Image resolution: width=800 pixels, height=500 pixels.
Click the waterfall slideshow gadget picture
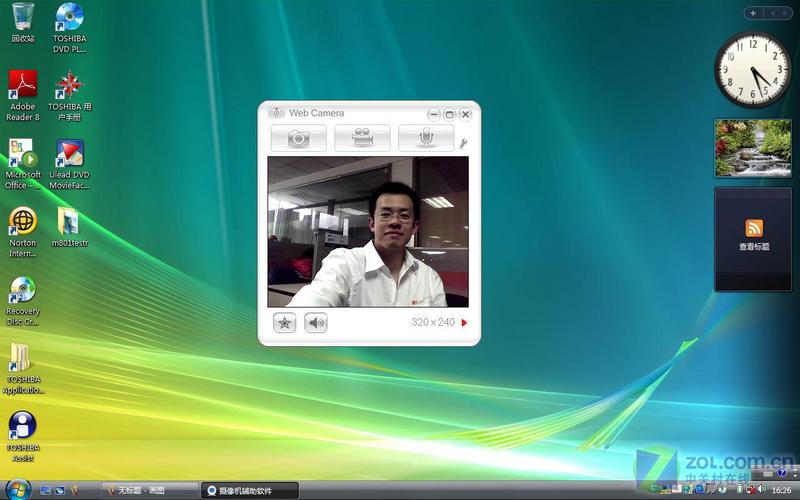(753, 148)
